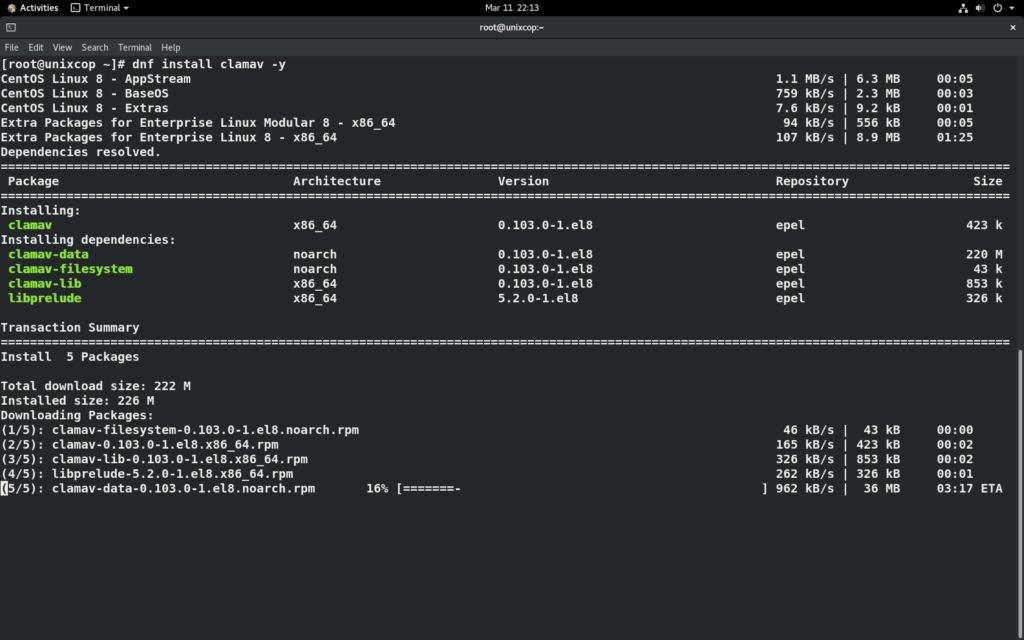Click 'CentOS Linux 8 - Extras' line

click(84, 108)
